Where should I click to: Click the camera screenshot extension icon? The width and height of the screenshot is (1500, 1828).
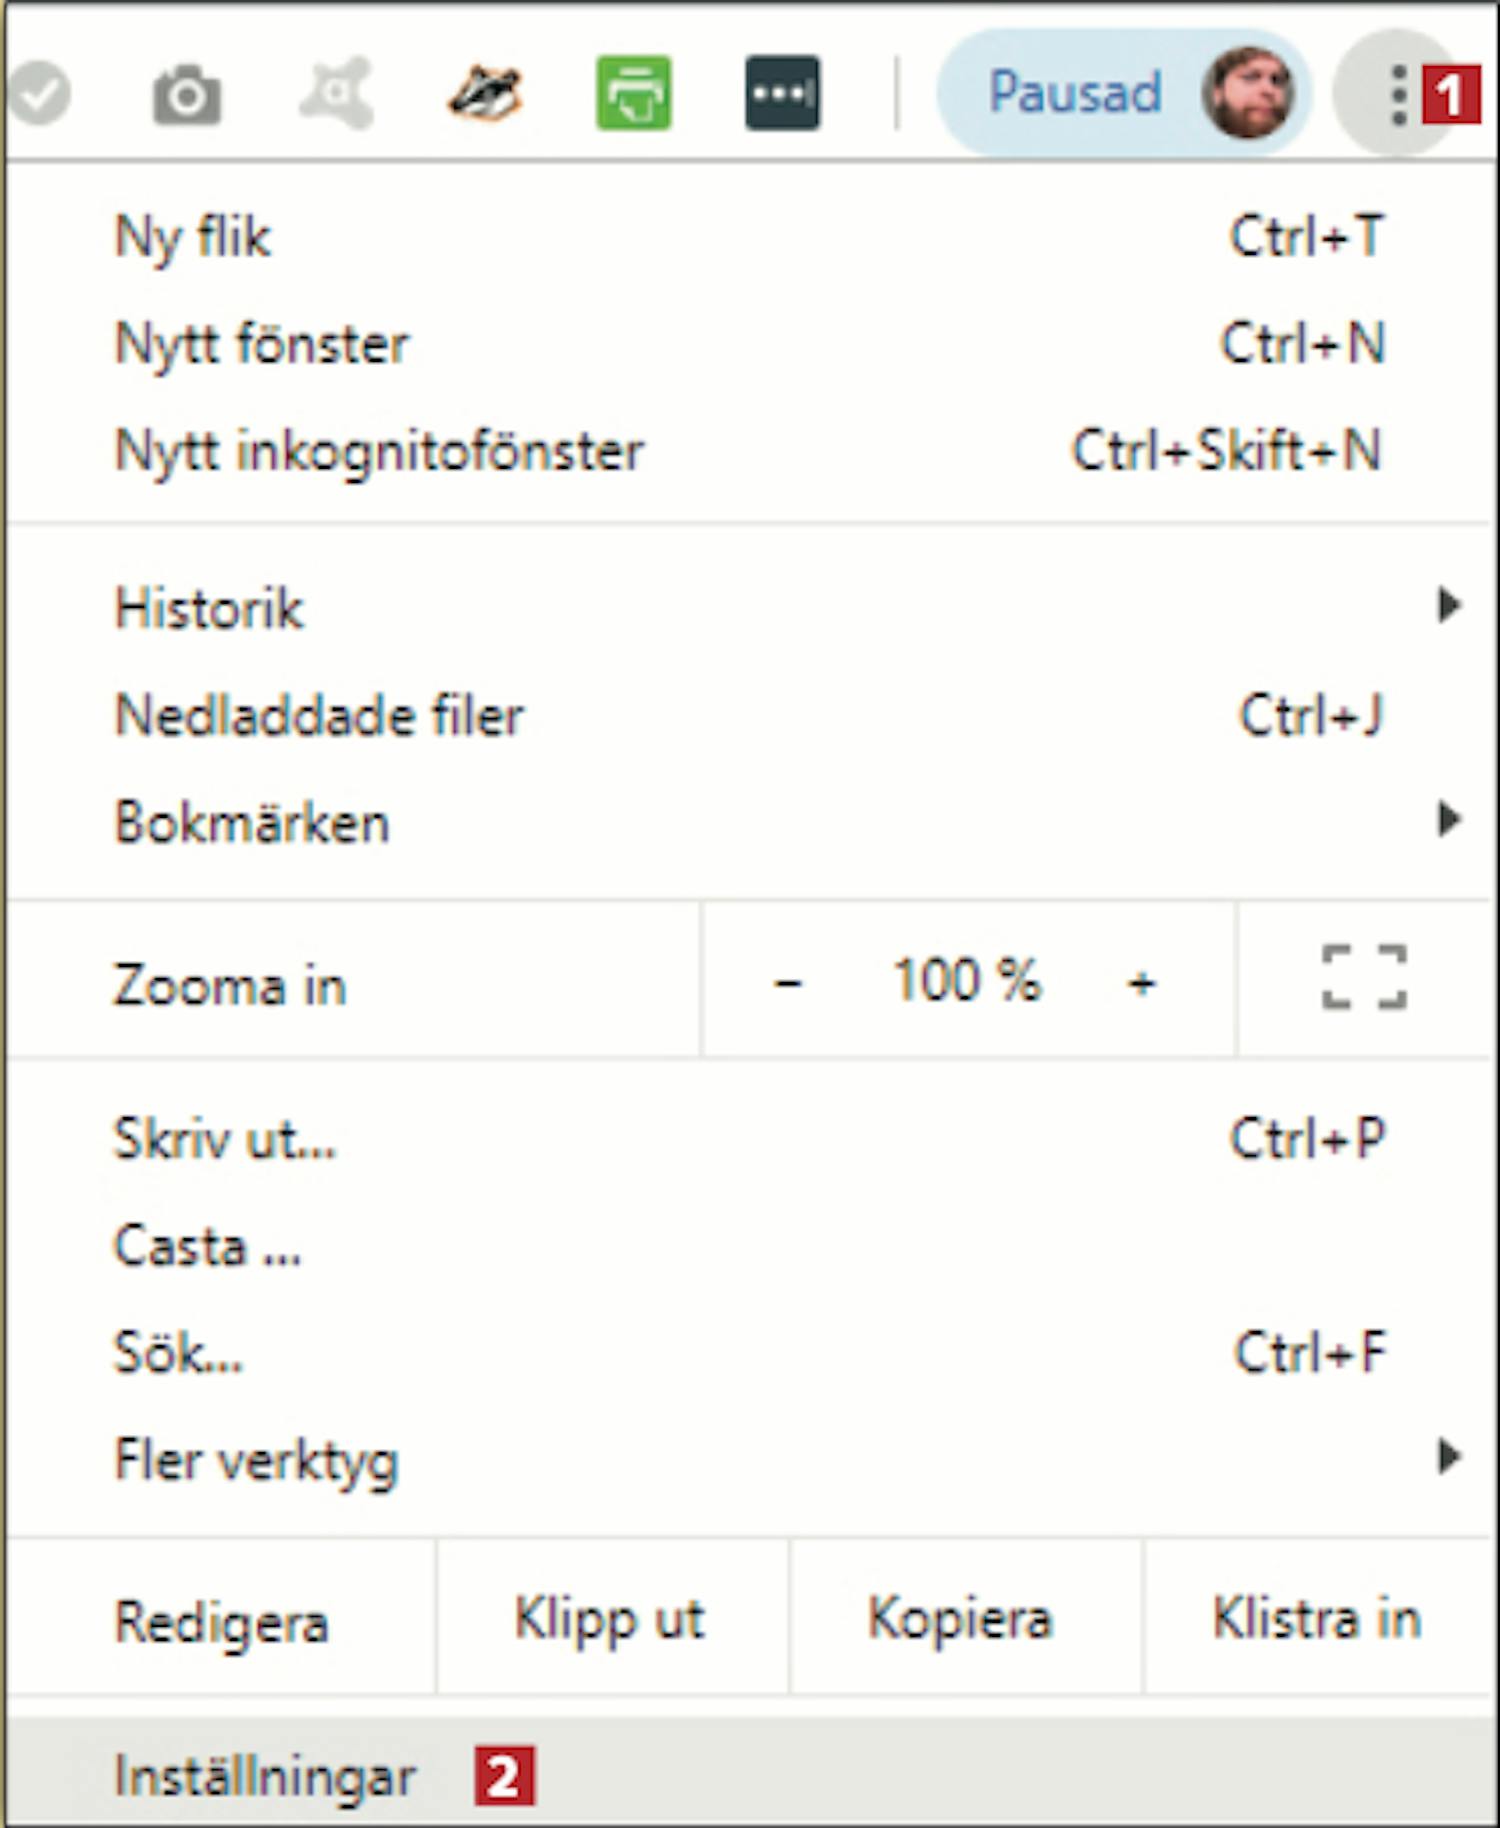pos(186,95)
